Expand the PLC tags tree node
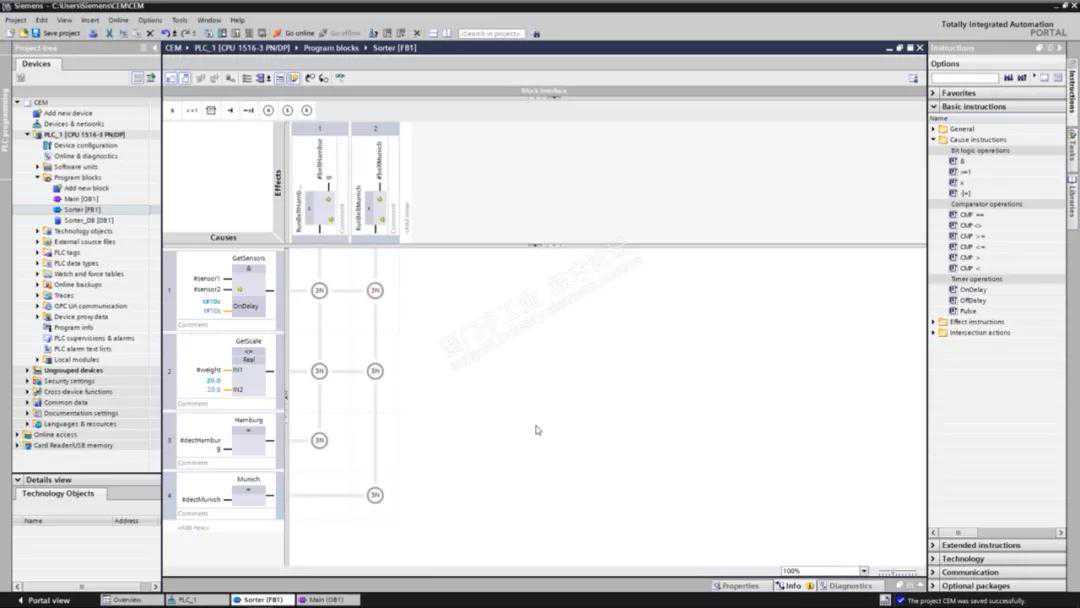 tap(38, 252)
